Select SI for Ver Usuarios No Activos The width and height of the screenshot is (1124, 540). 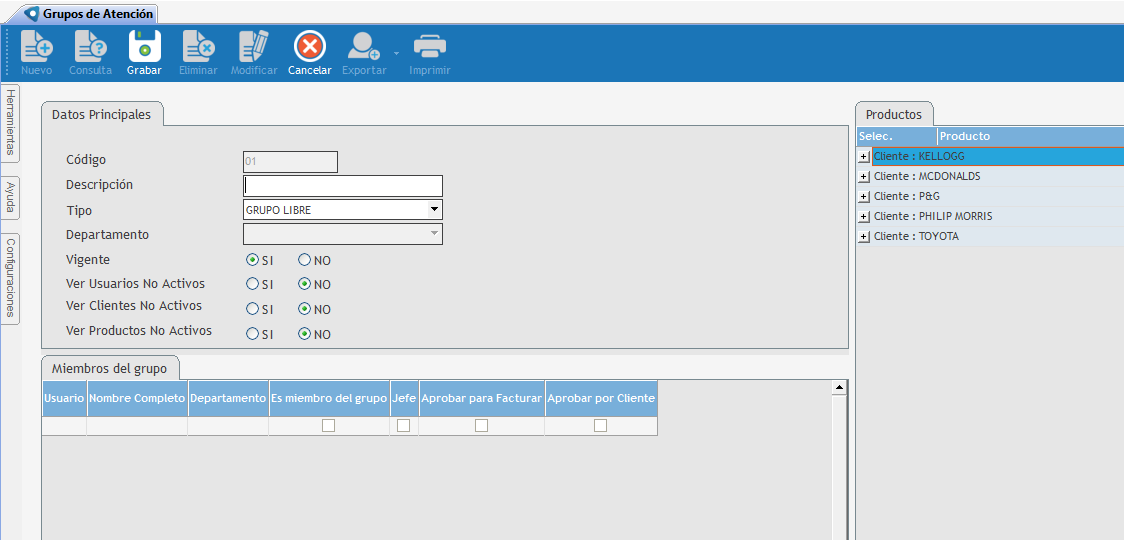tap(253, 284)
